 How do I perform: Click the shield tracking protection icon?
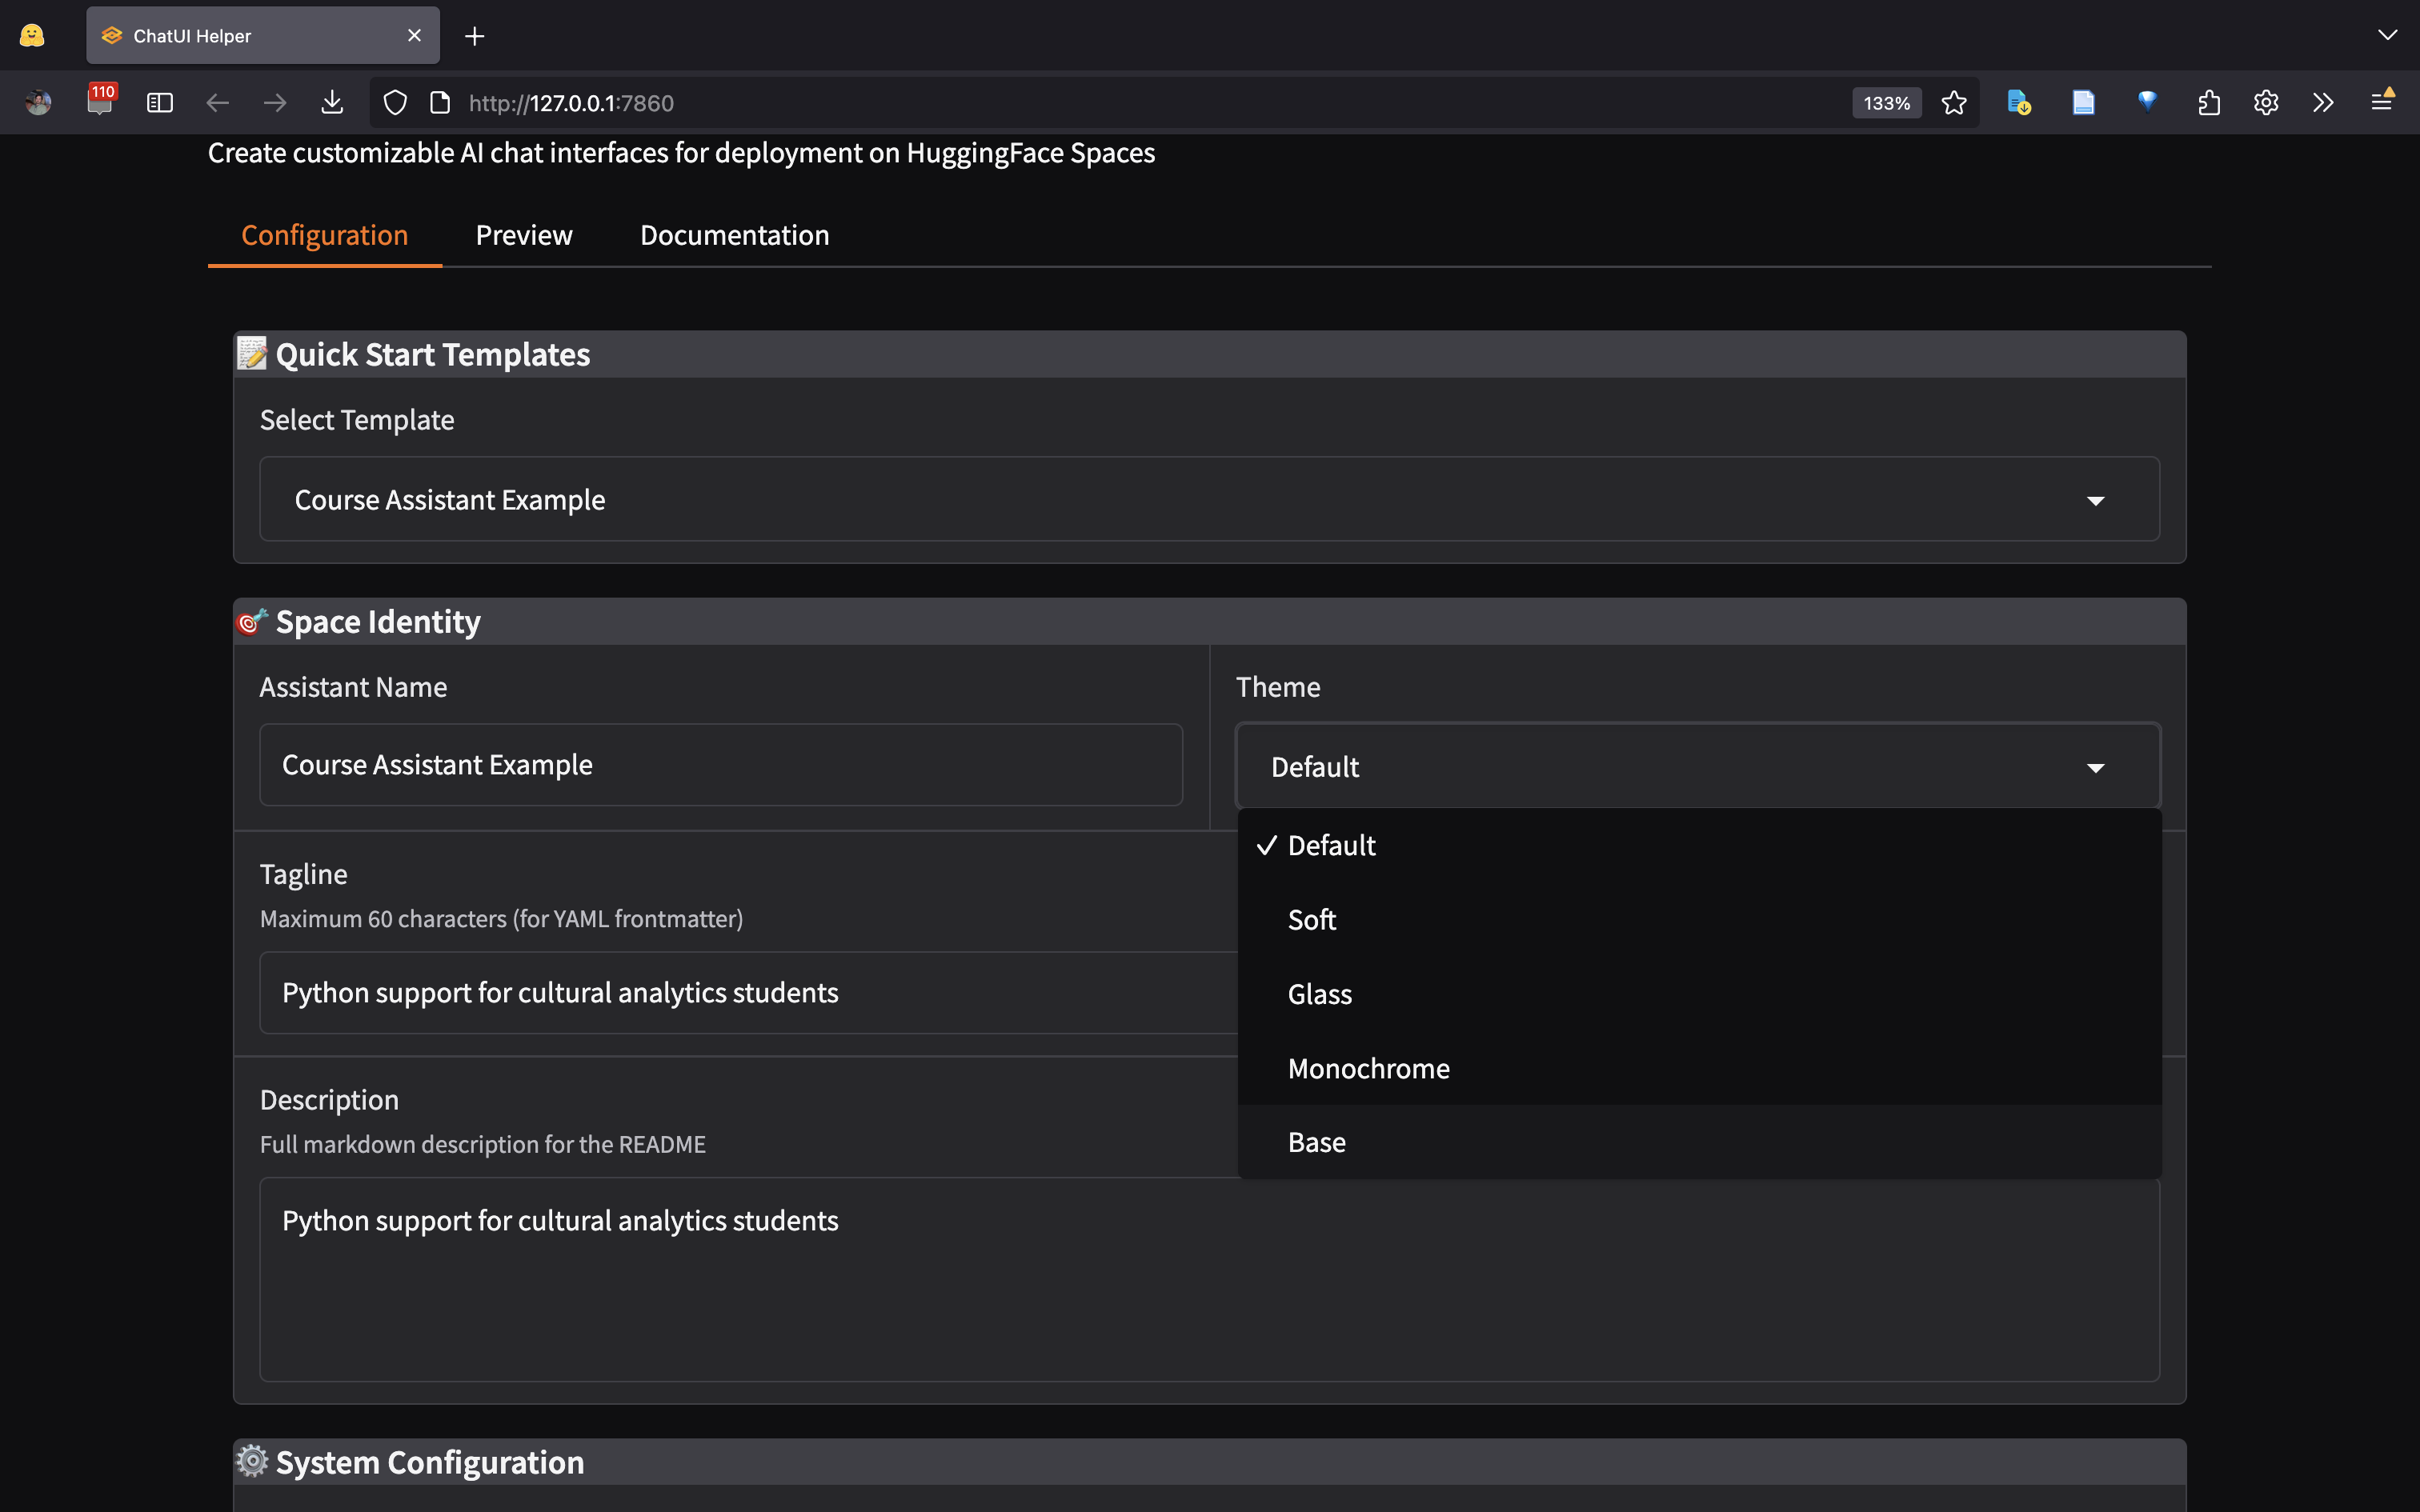tap(395, 103)
